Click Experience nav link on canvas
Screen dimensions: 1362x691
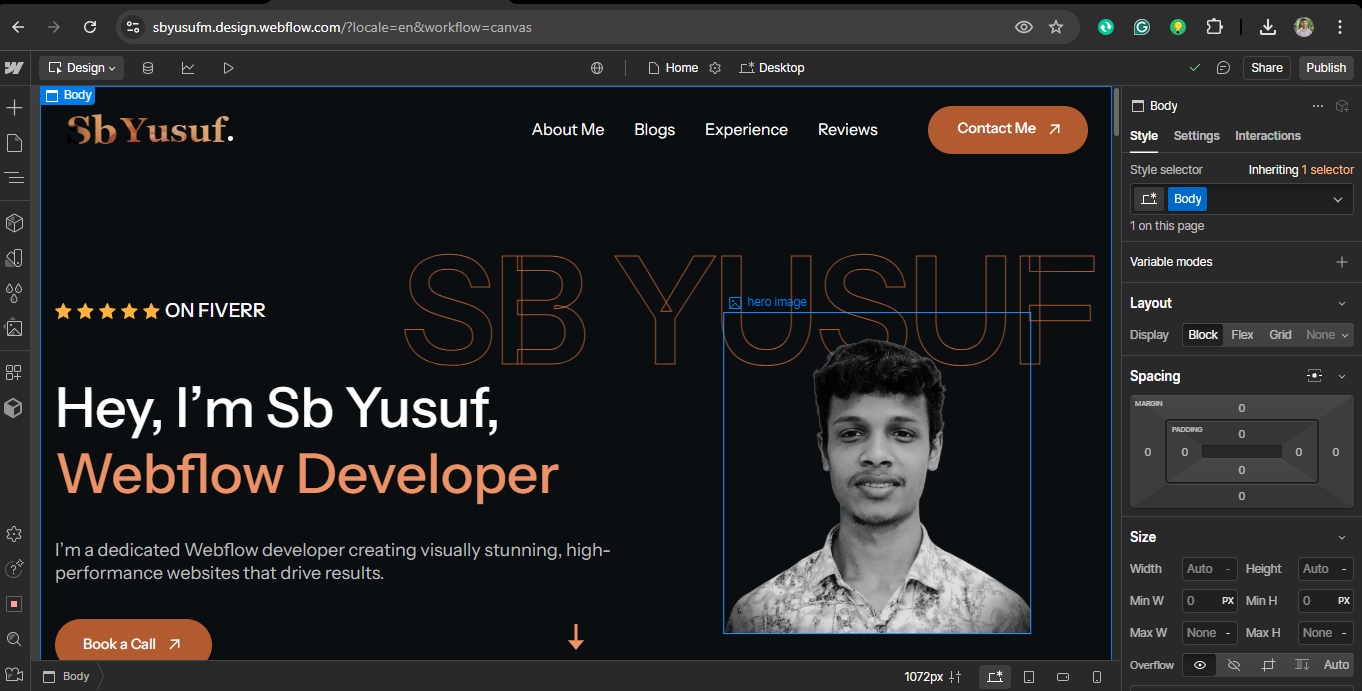coord(746,130)
